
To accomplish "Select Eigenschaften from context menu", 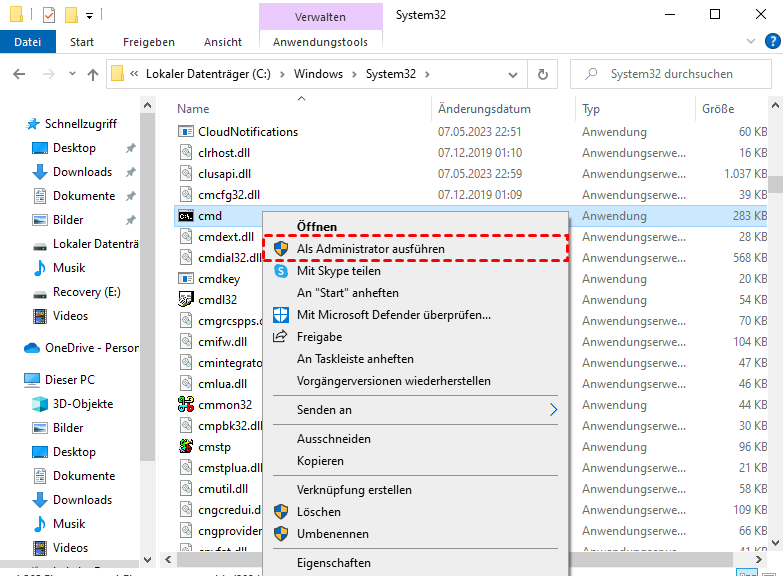I will click(415, 563).
